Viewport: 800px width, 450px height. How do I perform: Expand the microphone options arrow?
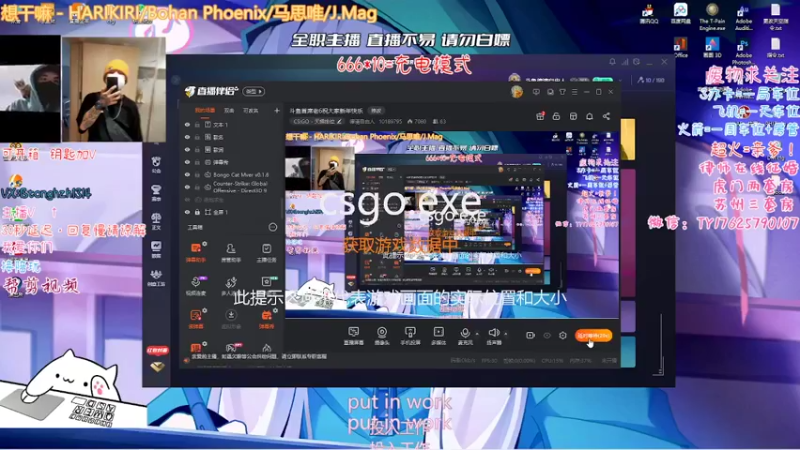[x=477, y=334]
